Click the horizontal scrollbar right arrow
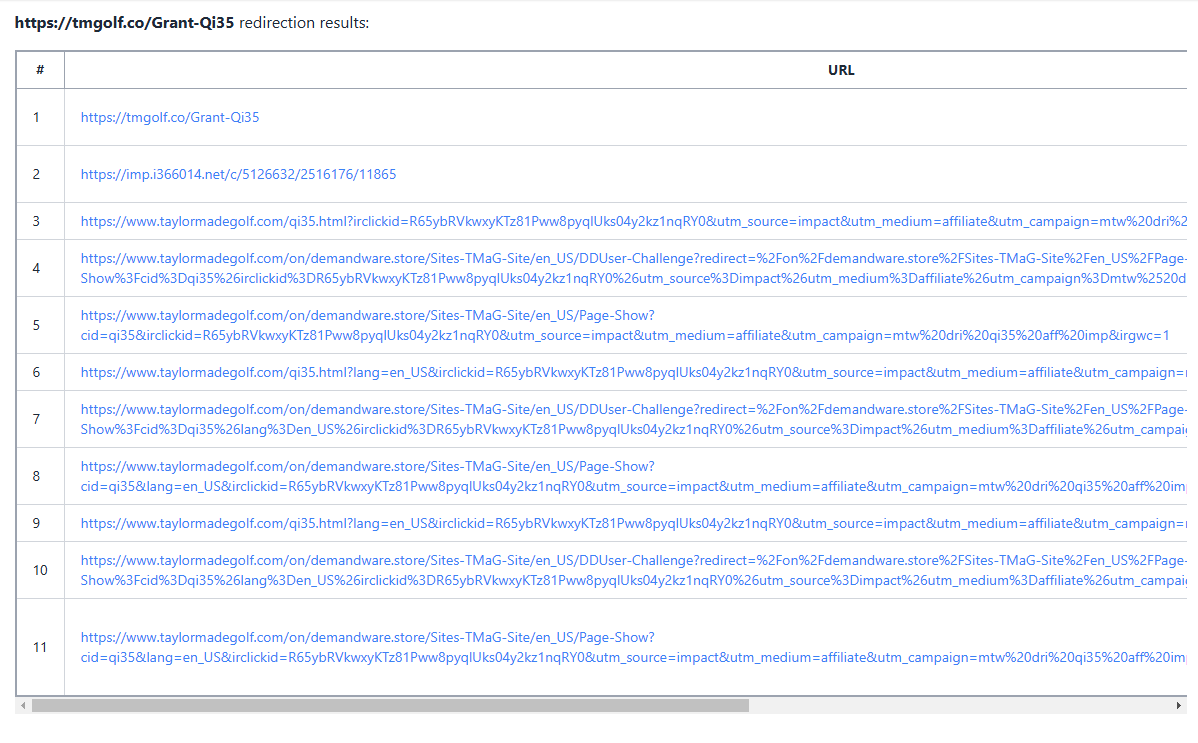The height and width of the screenshot is (743, 1198). 1179,706
